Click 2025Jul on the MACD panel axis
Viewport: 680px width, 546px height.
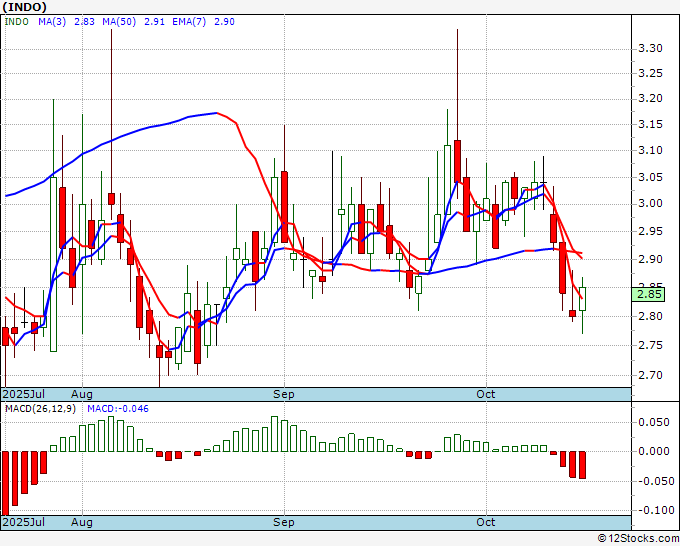pos(24,522)
